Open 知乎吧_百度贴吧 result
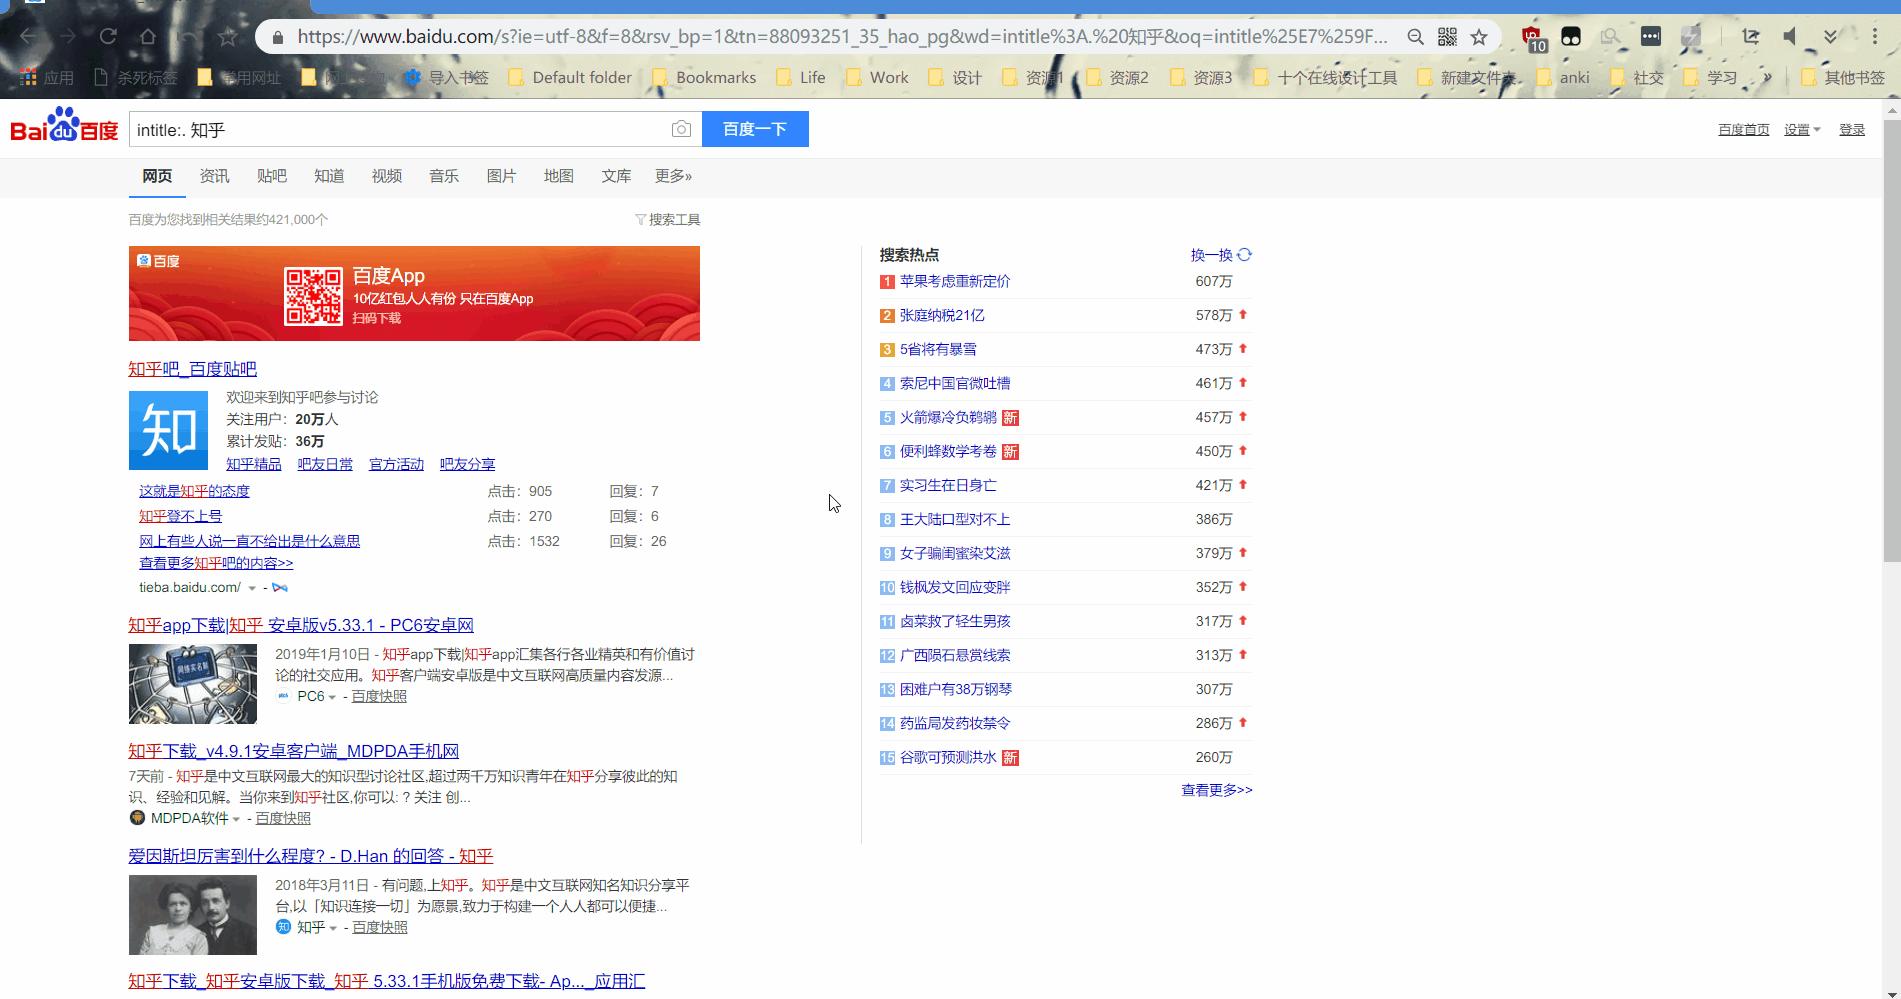 pos(192,369)
